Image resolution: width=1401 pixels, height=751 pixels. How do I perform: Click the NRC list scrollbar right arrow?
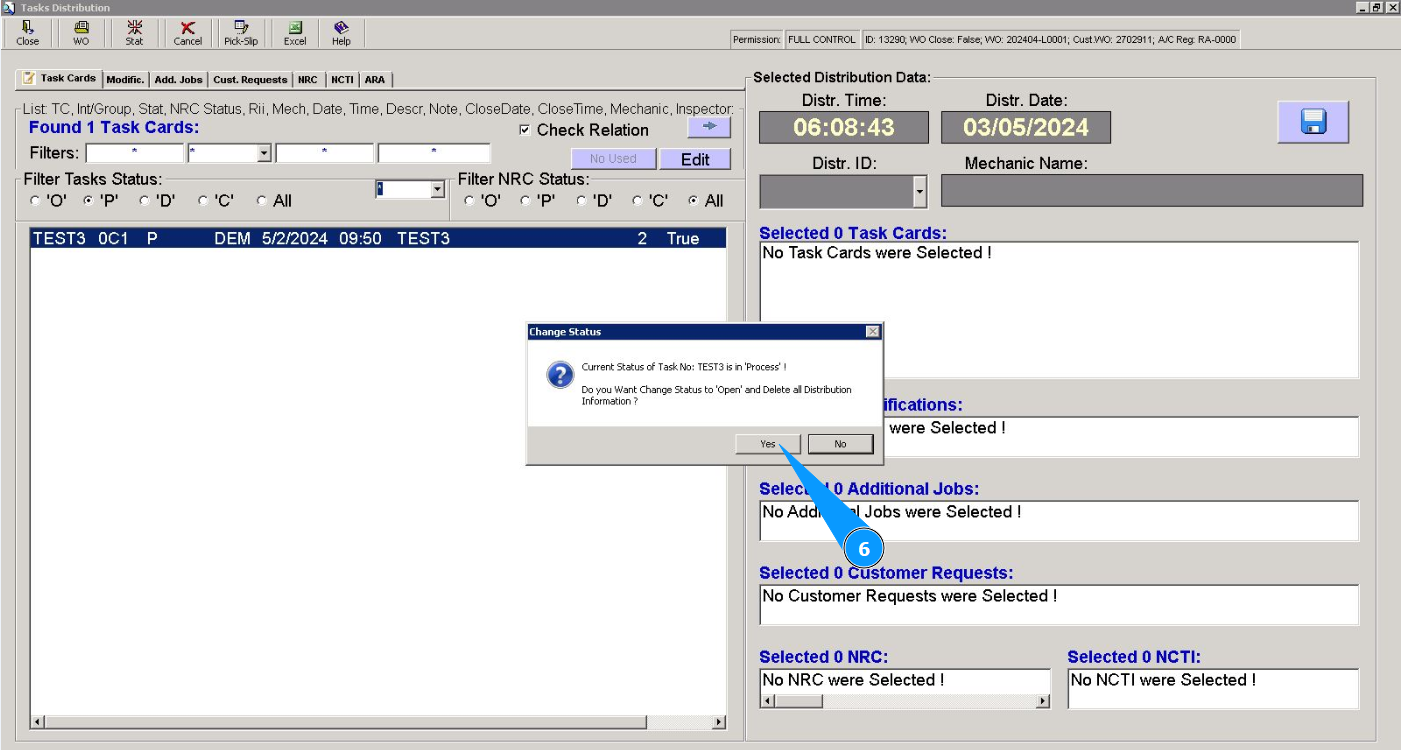coord(1043,701)
